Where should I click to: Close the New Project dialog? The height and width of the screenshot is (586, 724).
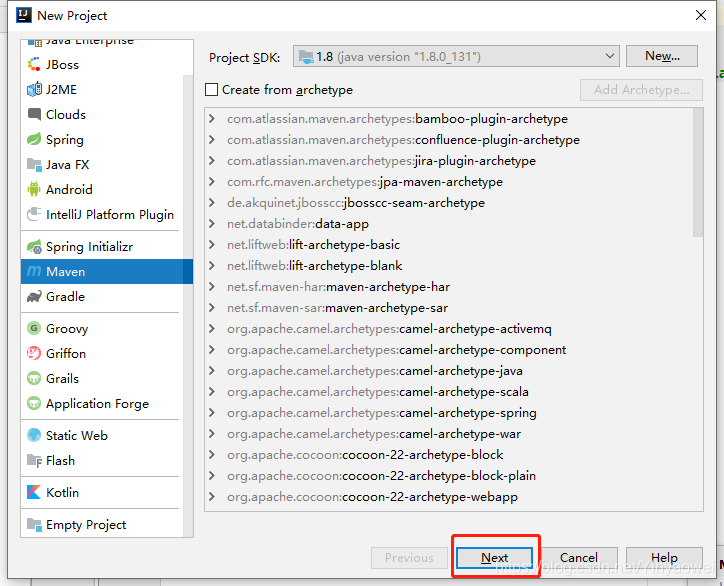pos(701,15)
